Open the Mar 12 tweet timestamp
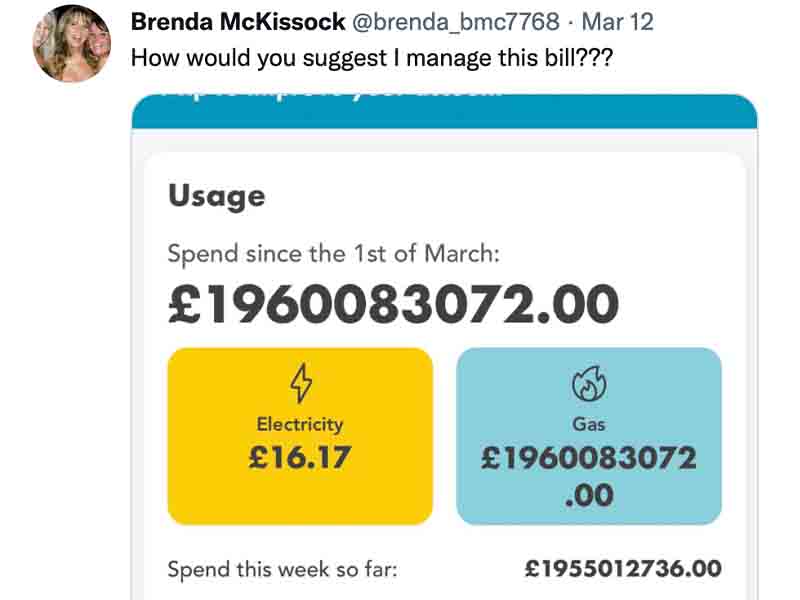 [617, 22]
